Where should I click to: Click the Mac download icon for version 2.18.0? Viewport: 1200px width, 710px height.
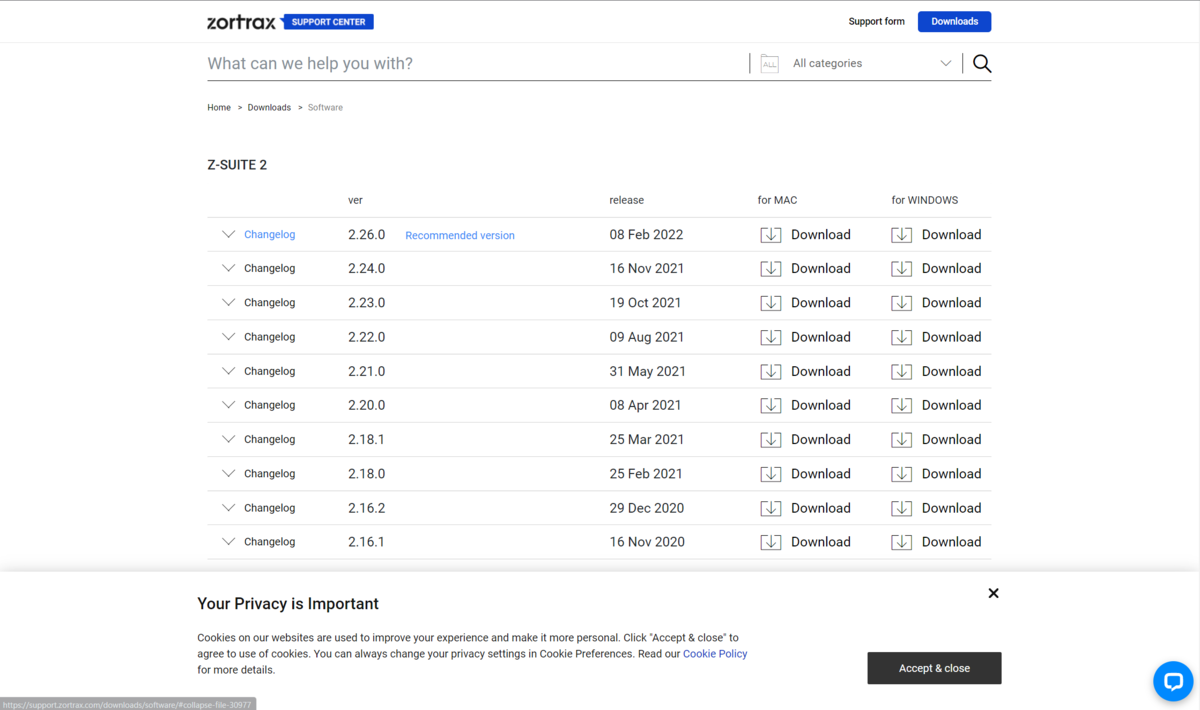(x=771, y=474)
